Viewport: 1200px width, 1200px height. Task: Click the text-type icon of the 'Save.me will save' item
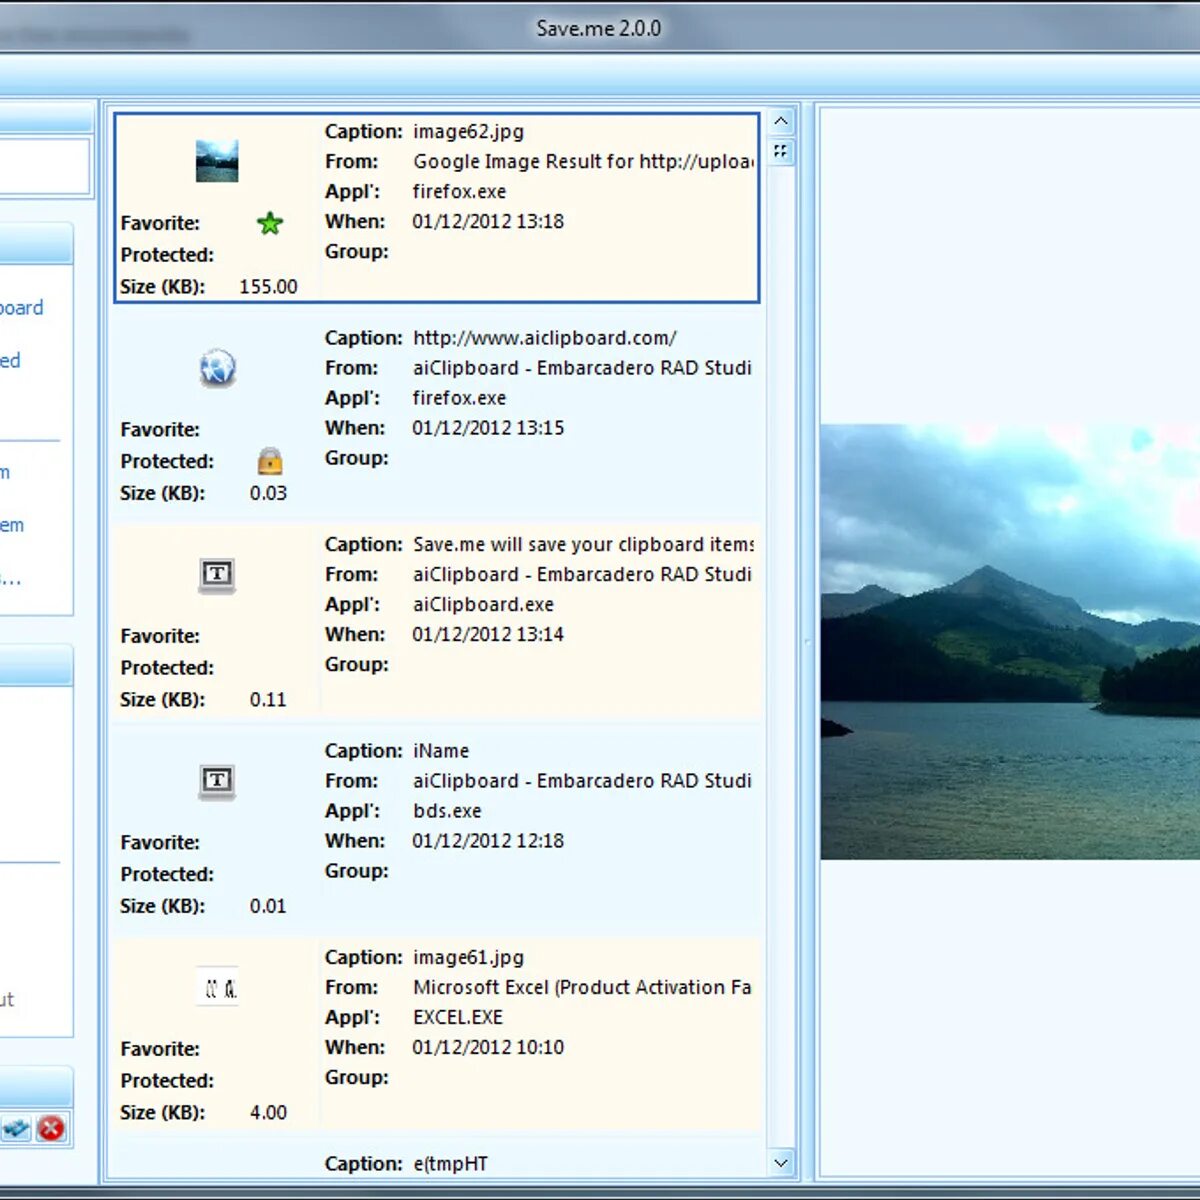217,575
